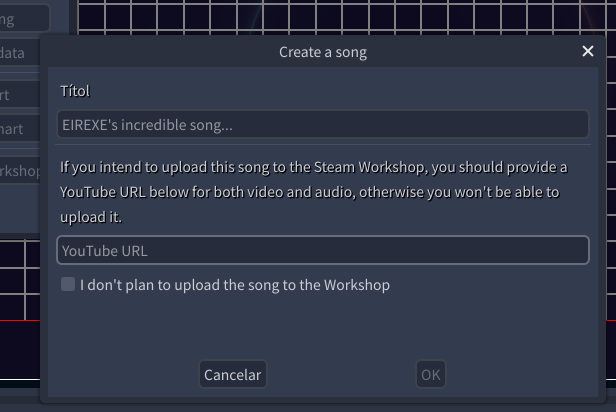Confirm with the OK button
Image resolution: width=616 pixels, height=412 pixels.
pos(430,375)
